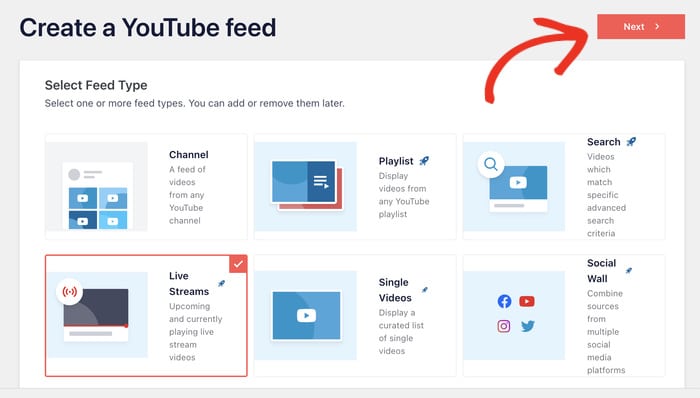
Task: Click the Channel title text
Action: point(188,154)
